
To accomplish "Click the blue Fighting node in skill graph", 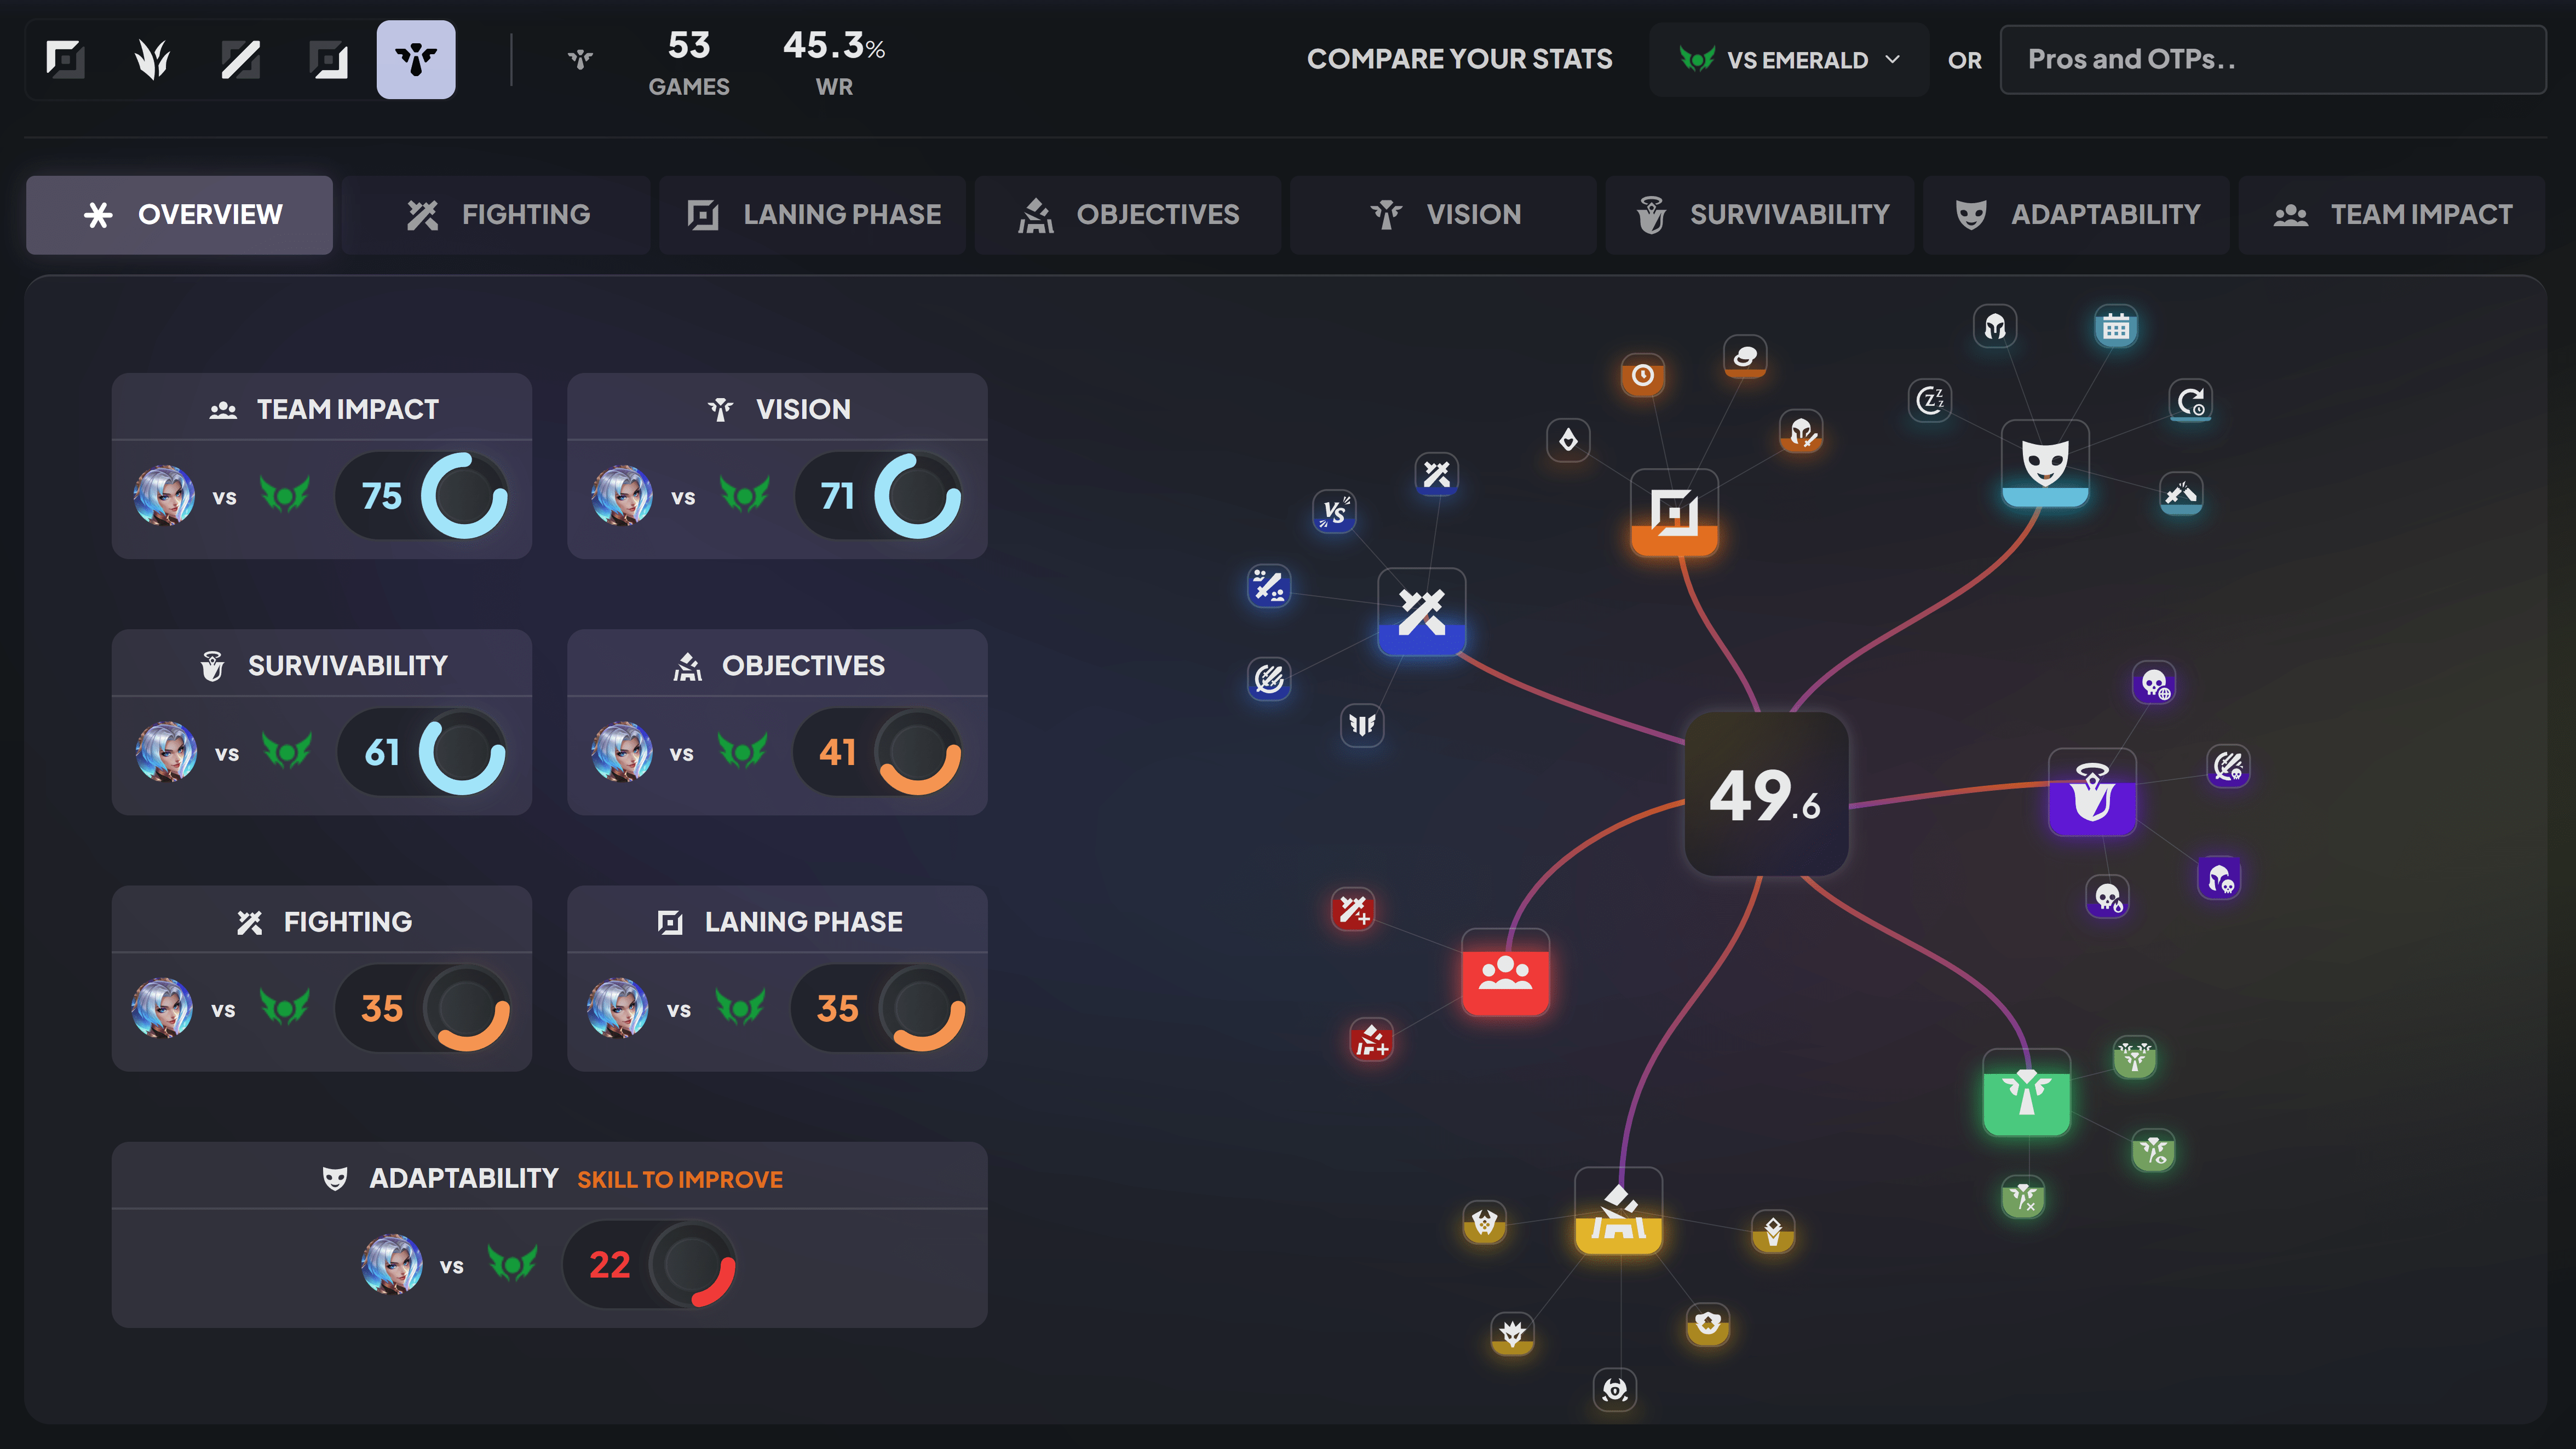I will (x=1421, y=612).
